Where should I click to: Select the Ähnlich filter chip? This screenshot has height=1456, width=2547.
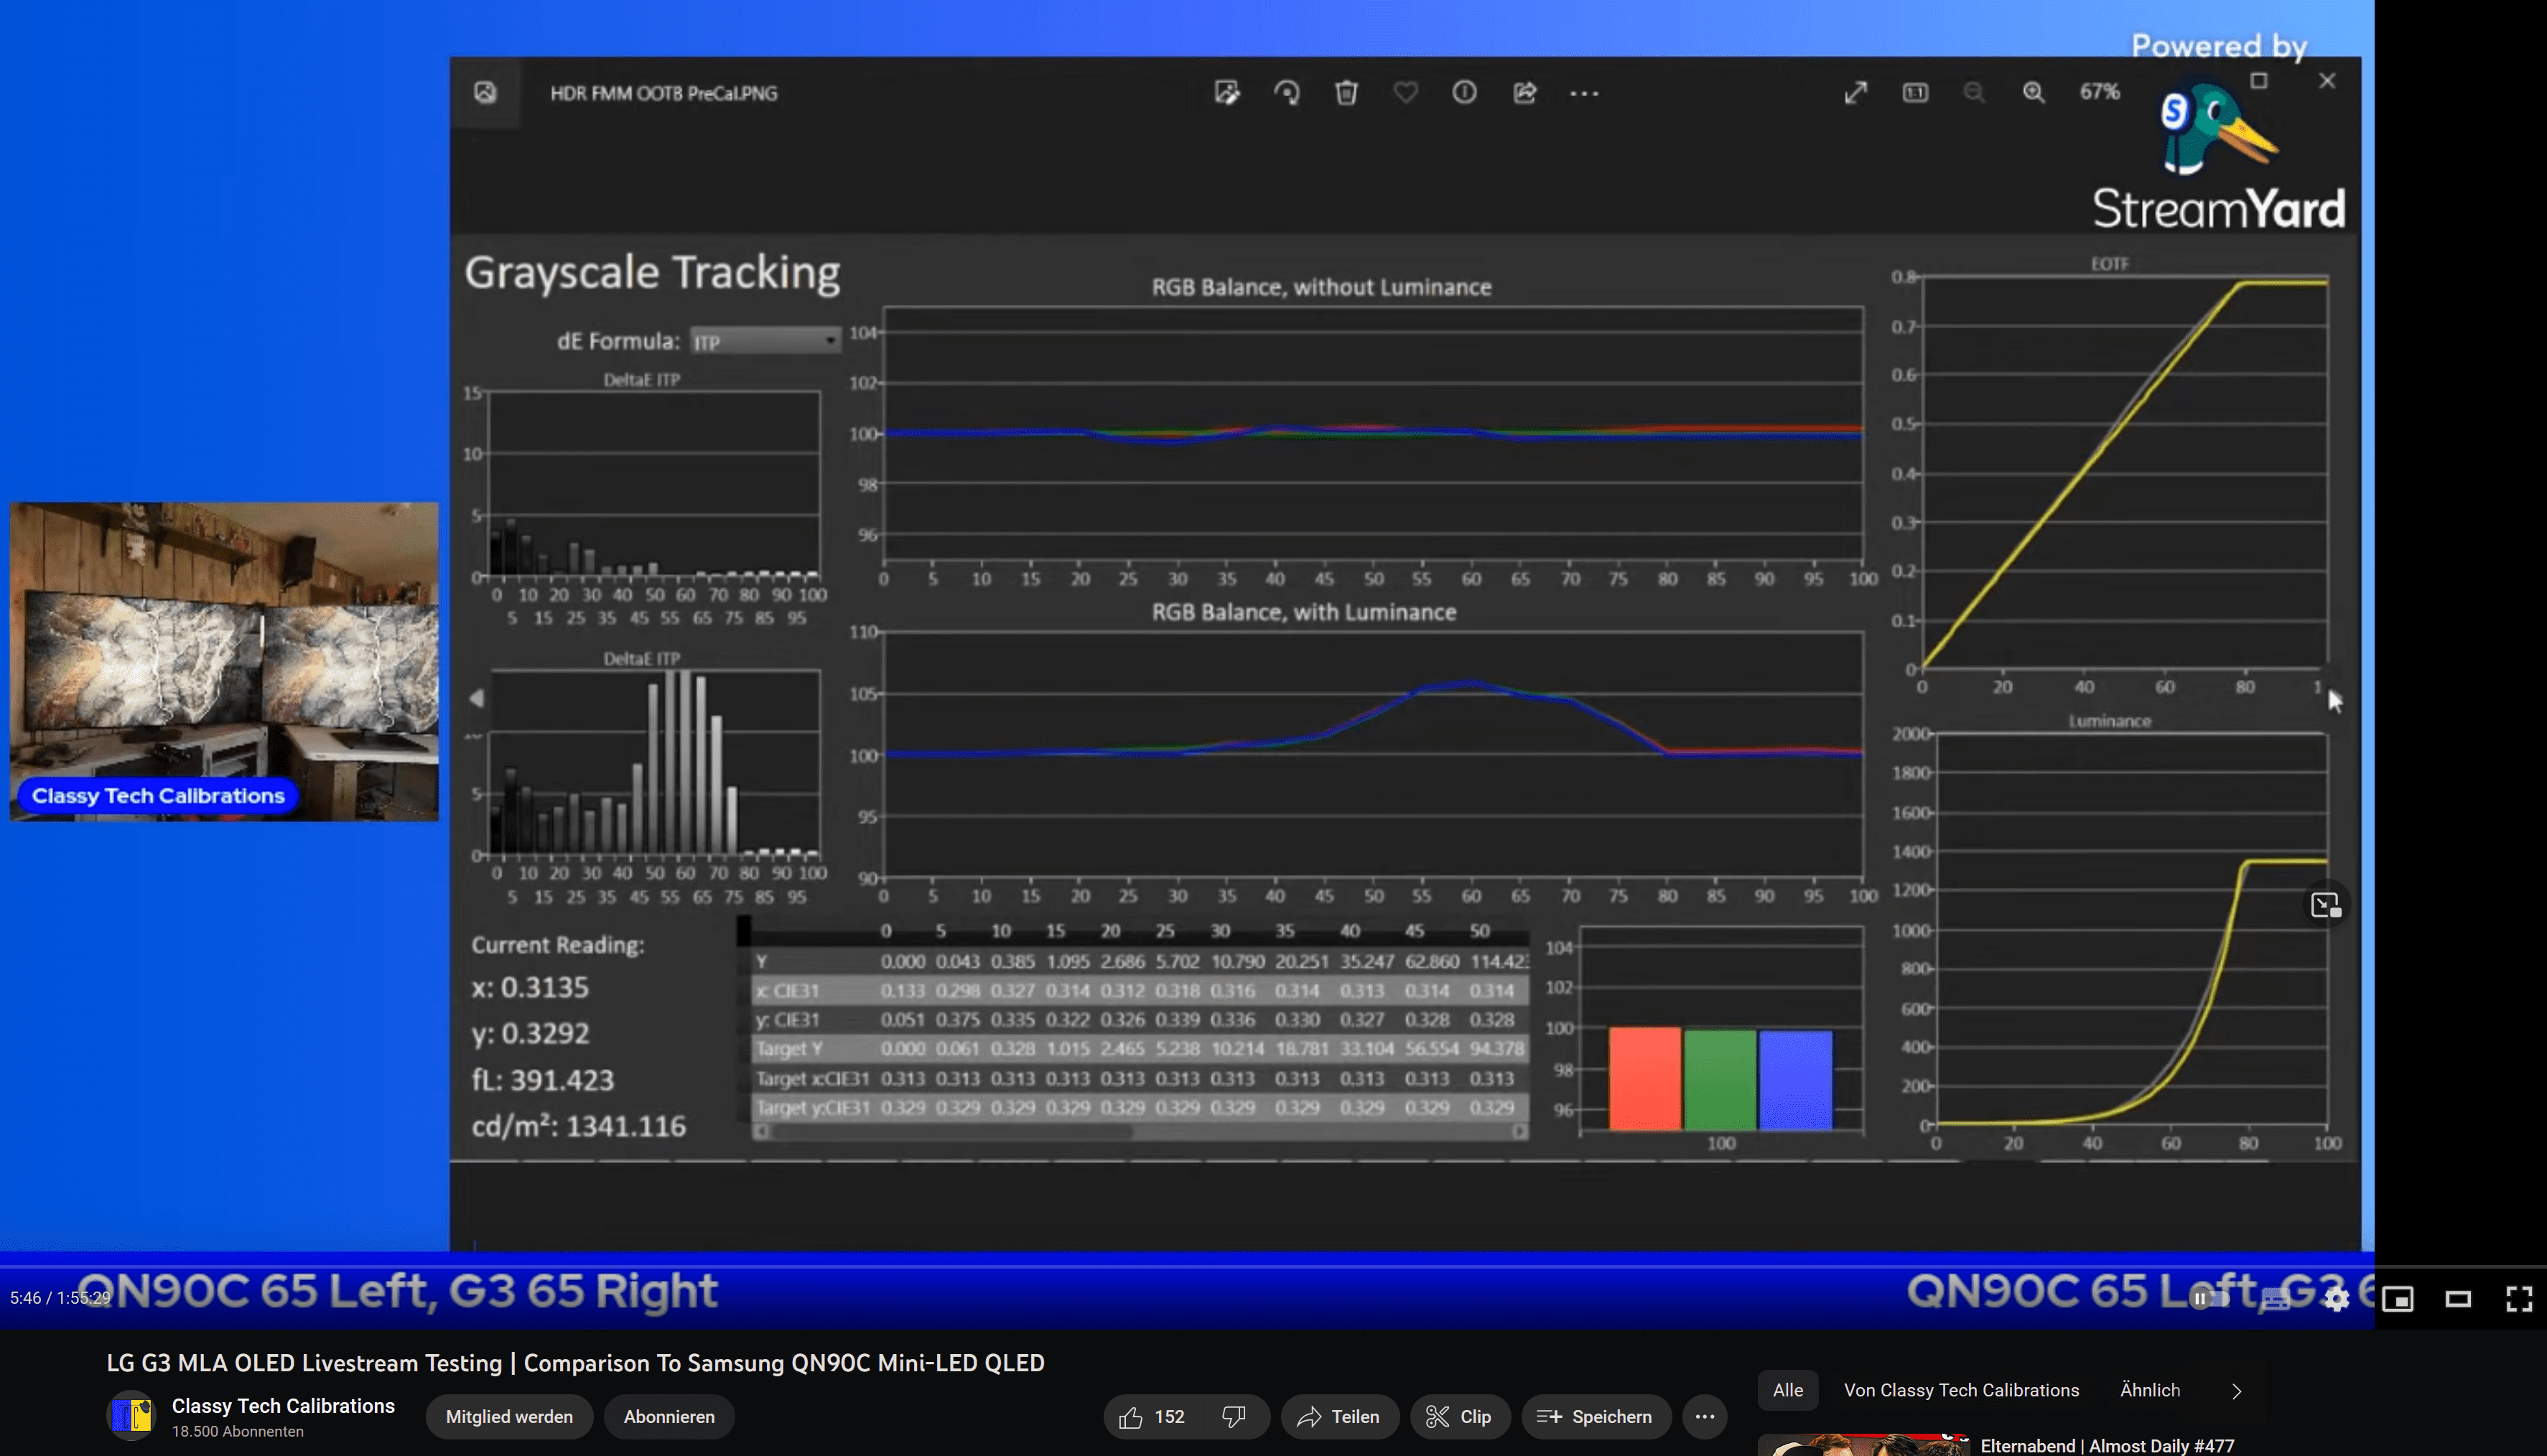[x=2150, y=1390]
